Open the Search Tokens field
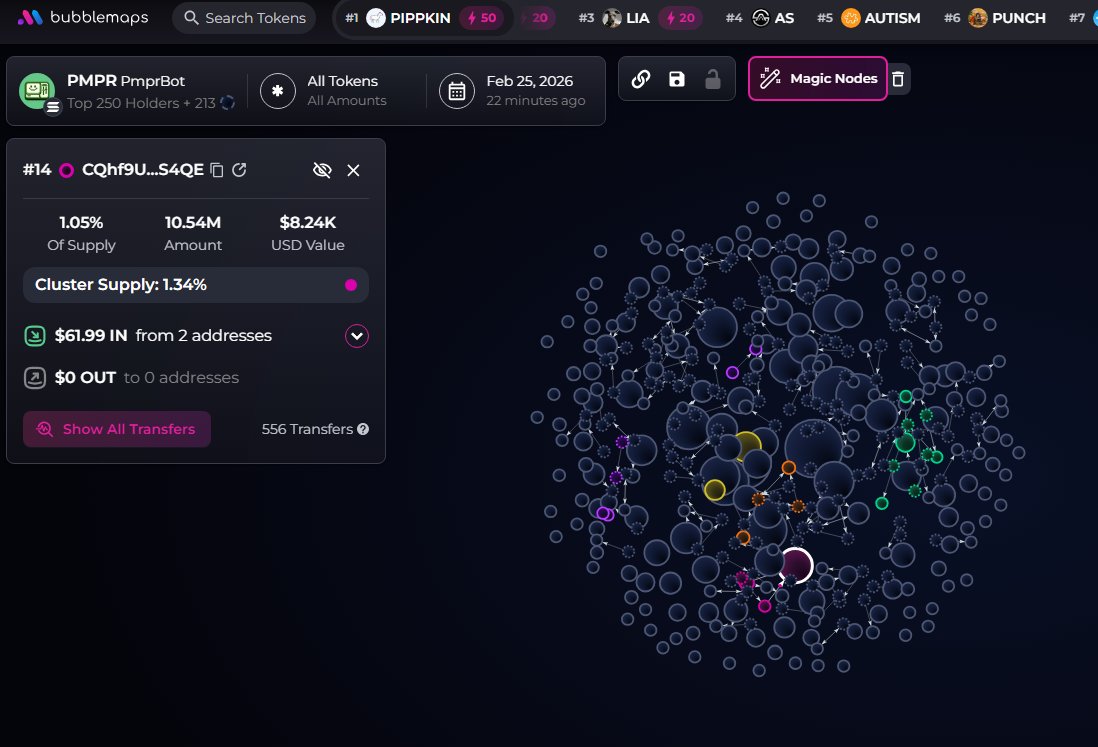The width and height of the screenshot is (1098, 747). click(x=244, y=18)
